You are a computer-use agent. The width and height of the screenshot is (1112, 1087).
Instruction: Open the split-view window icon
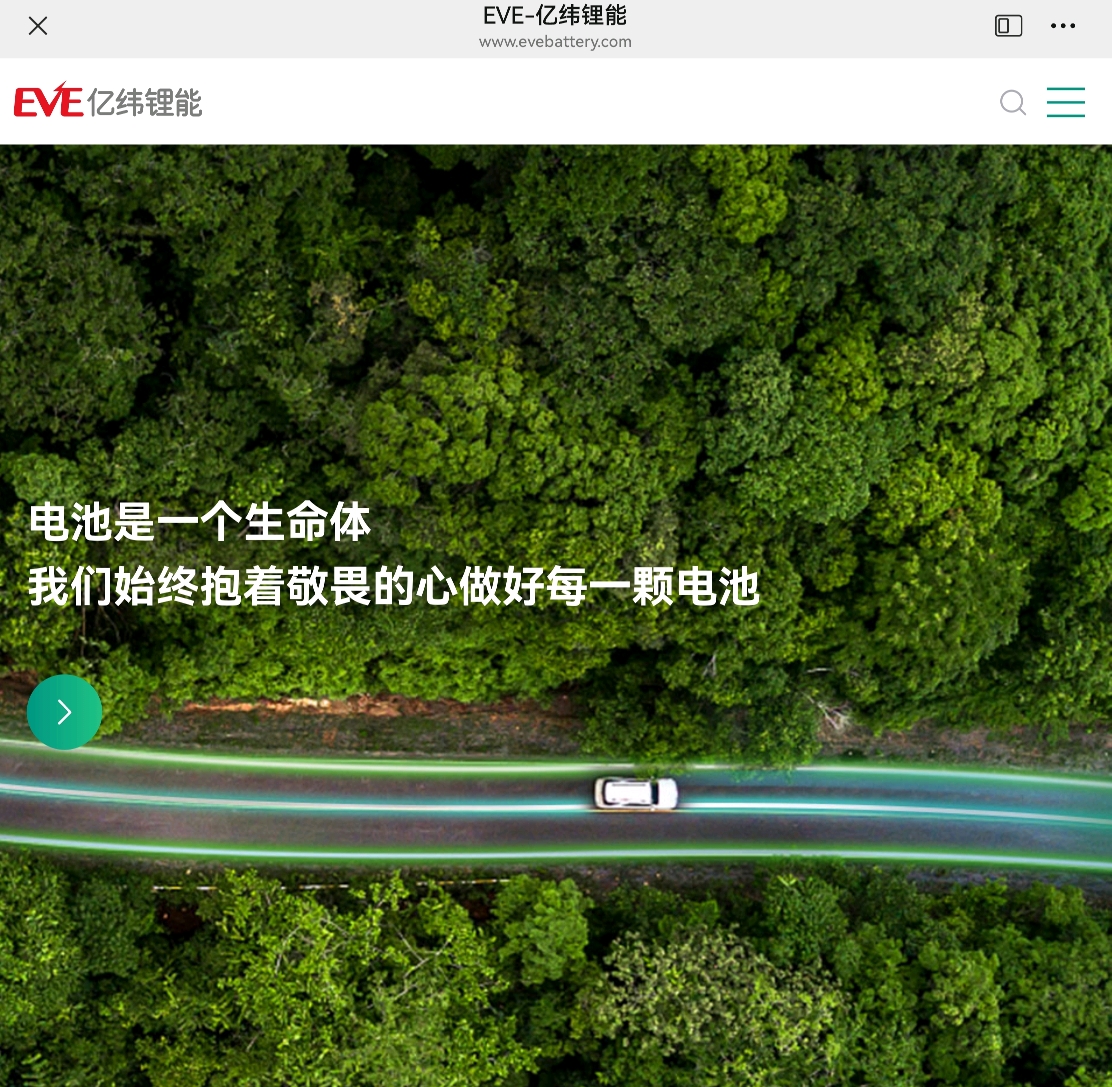point(1008,26)
